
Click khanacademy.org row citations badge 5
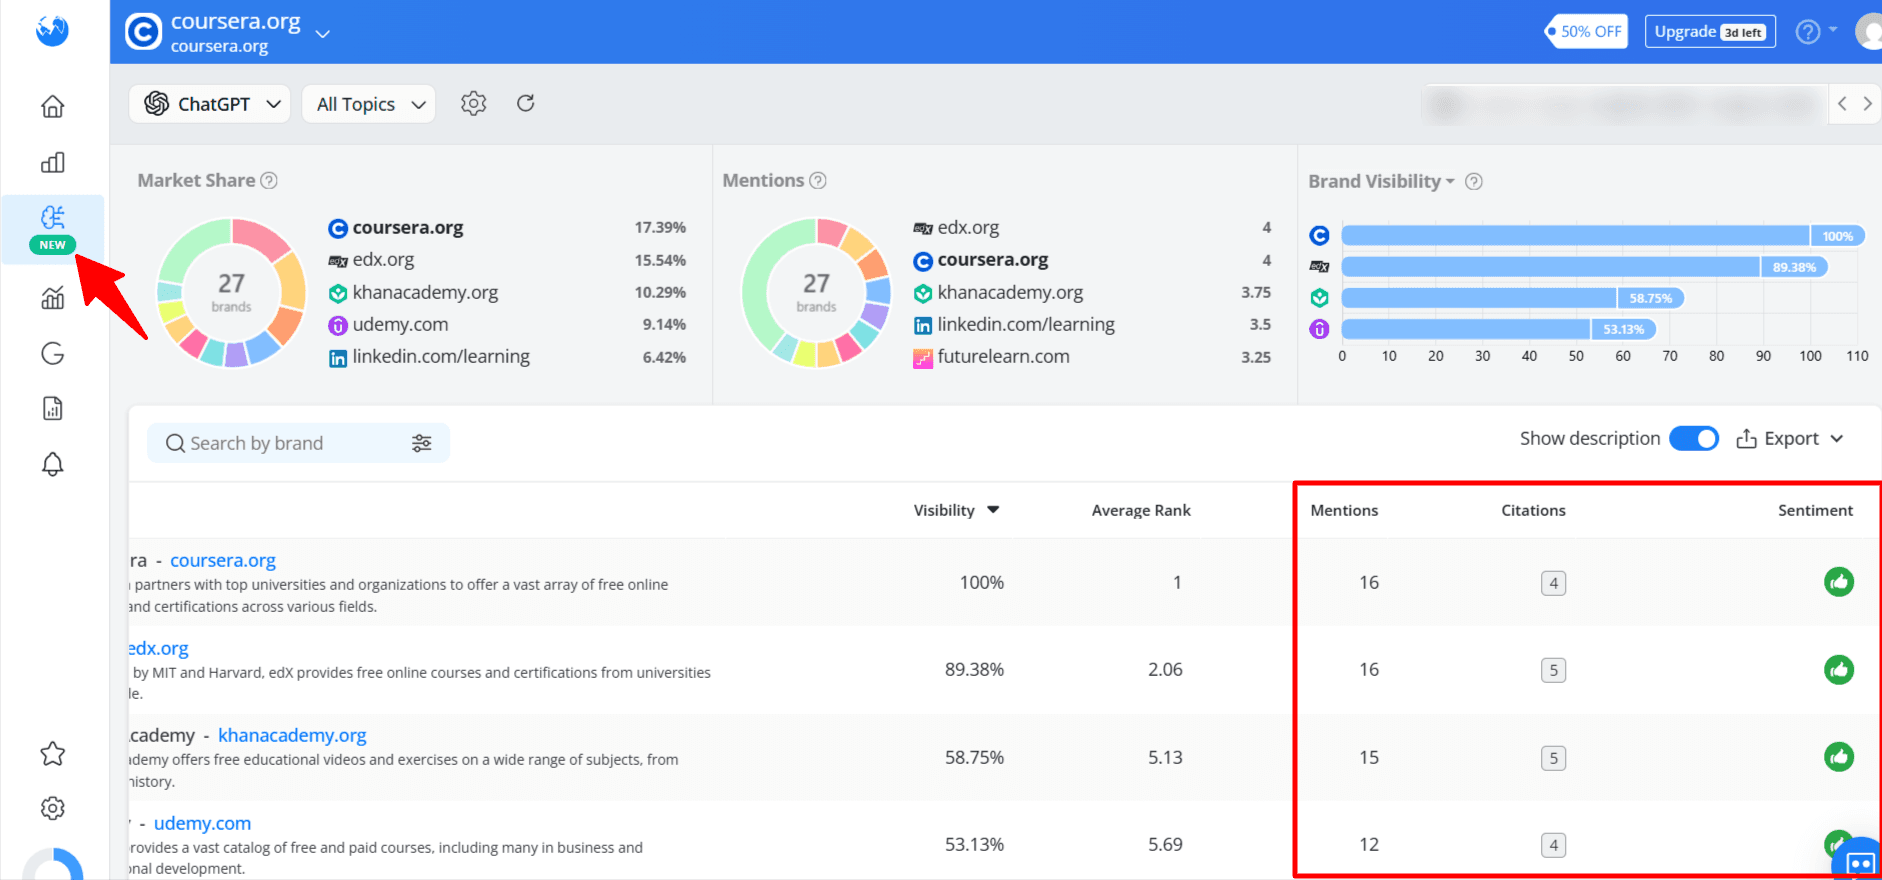1554,758
